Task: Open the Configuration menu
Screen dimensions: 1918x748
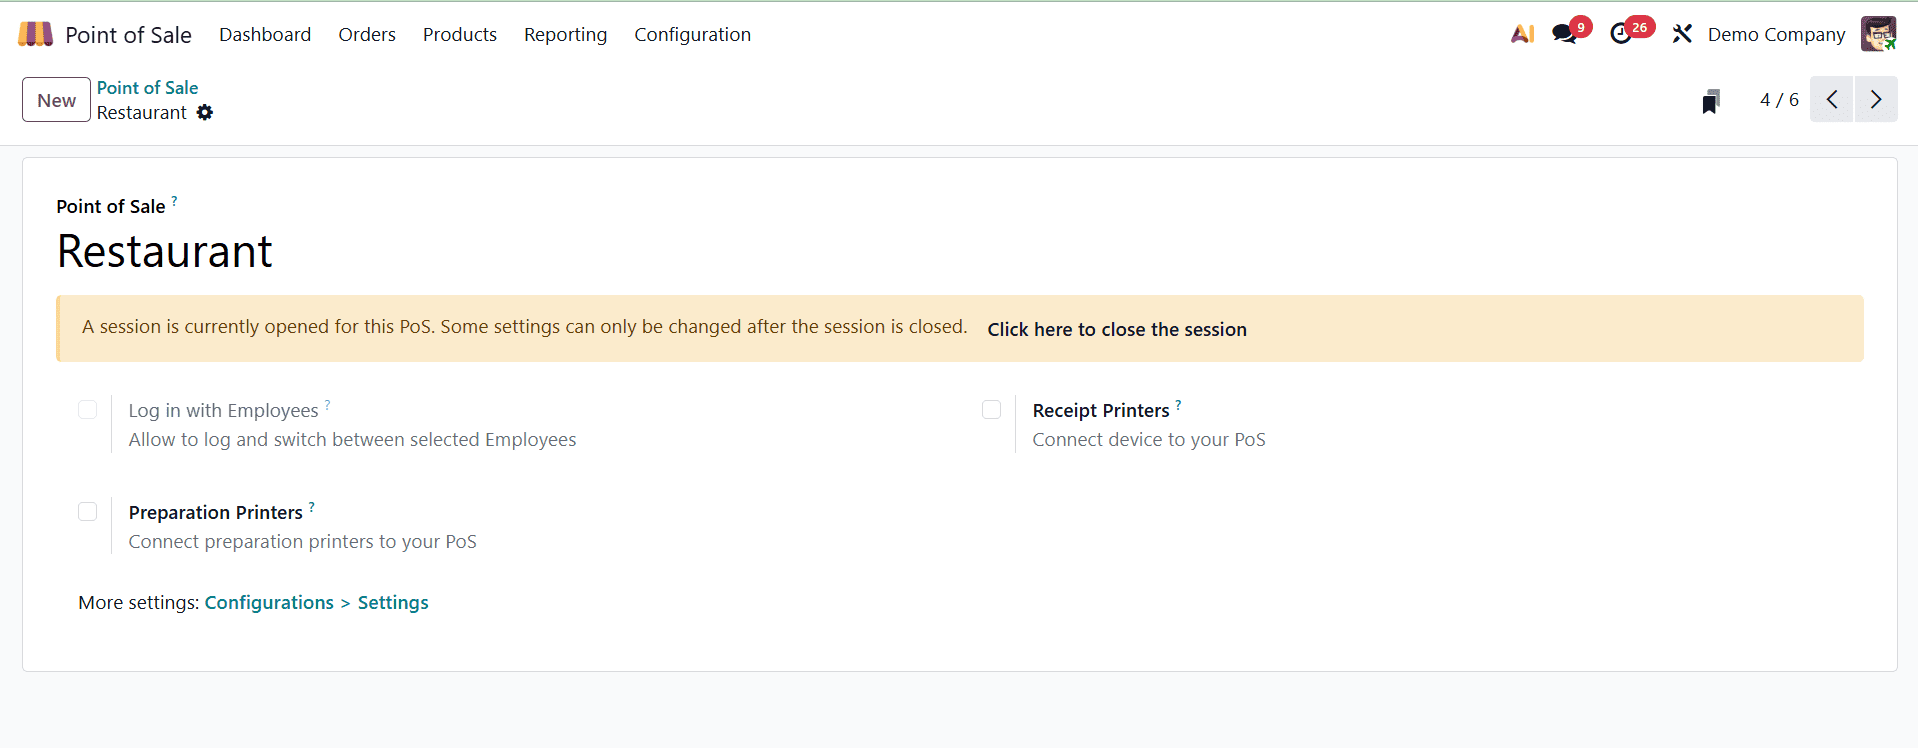Action: pyautogui.click(x=692, y=34)
